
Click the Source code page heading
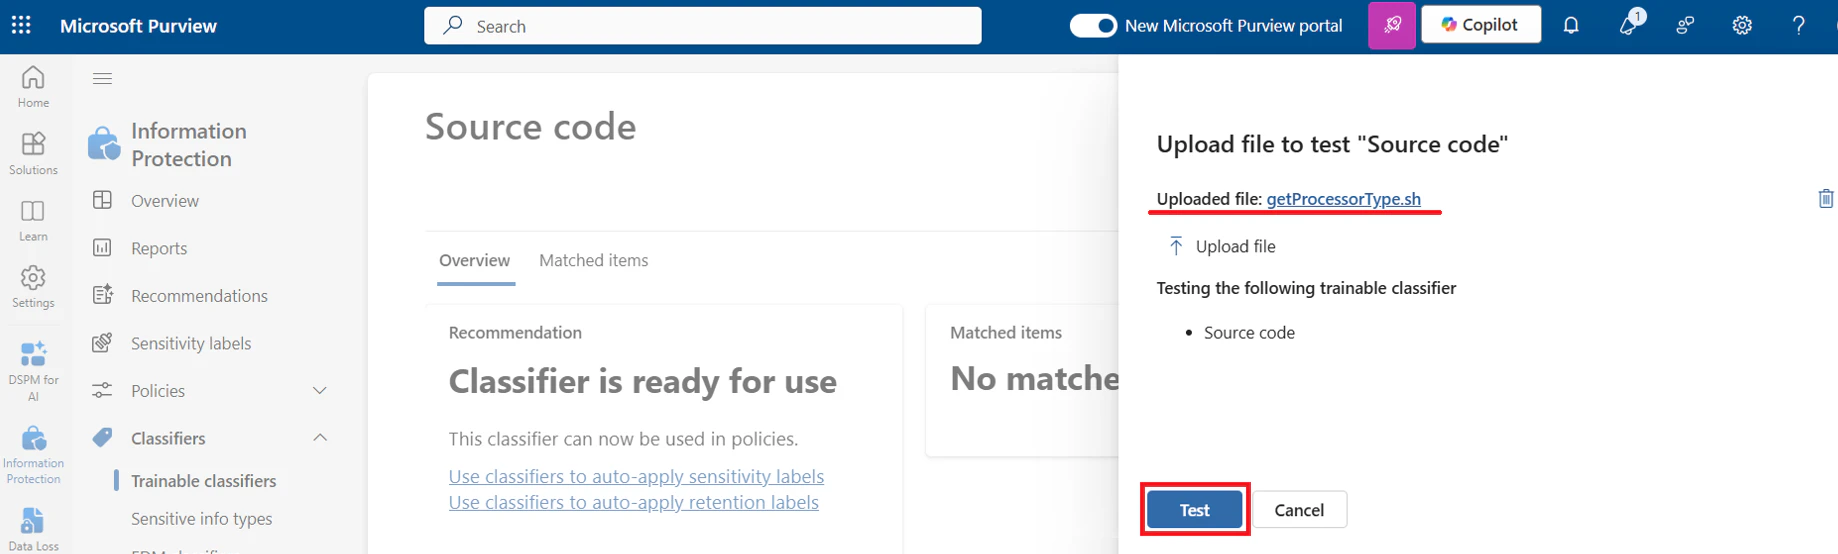click(x=530, y=126)
